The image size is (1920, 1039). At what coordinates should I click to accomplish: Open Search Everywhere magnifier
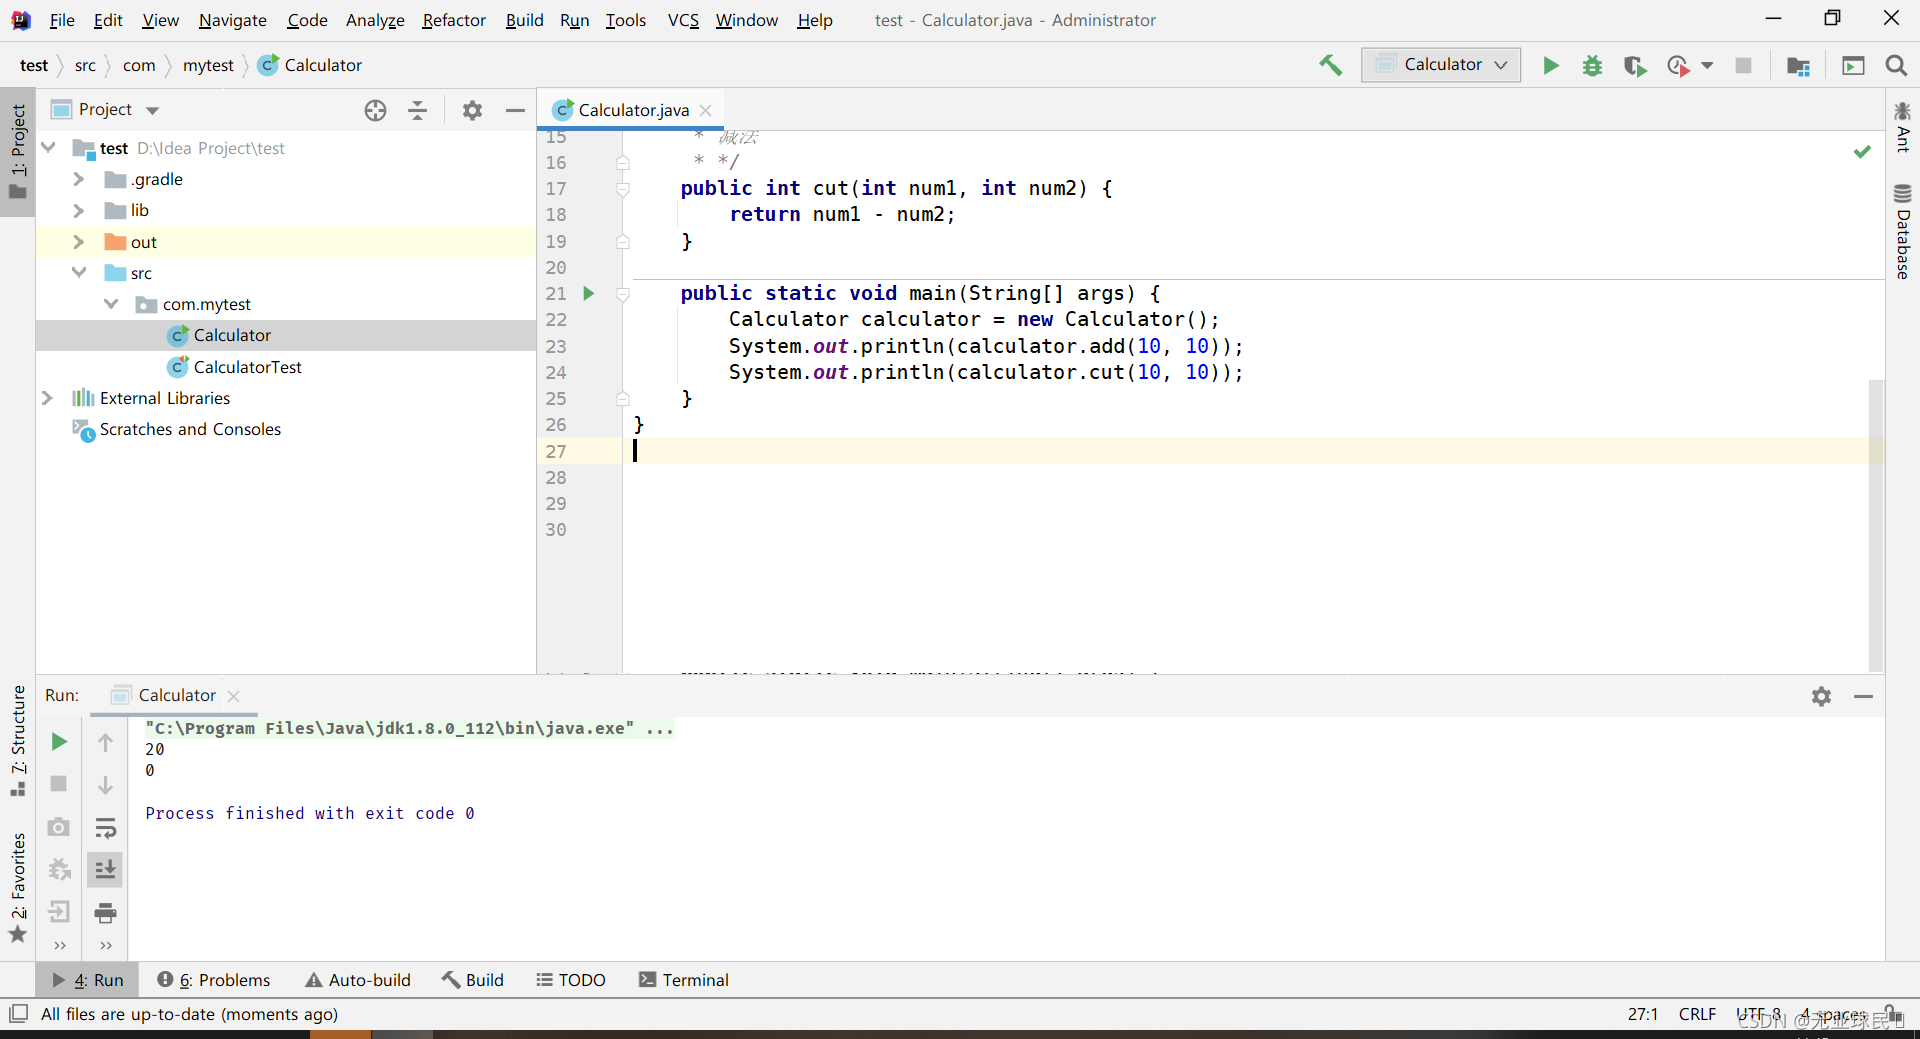click(x=1895, y=65)
